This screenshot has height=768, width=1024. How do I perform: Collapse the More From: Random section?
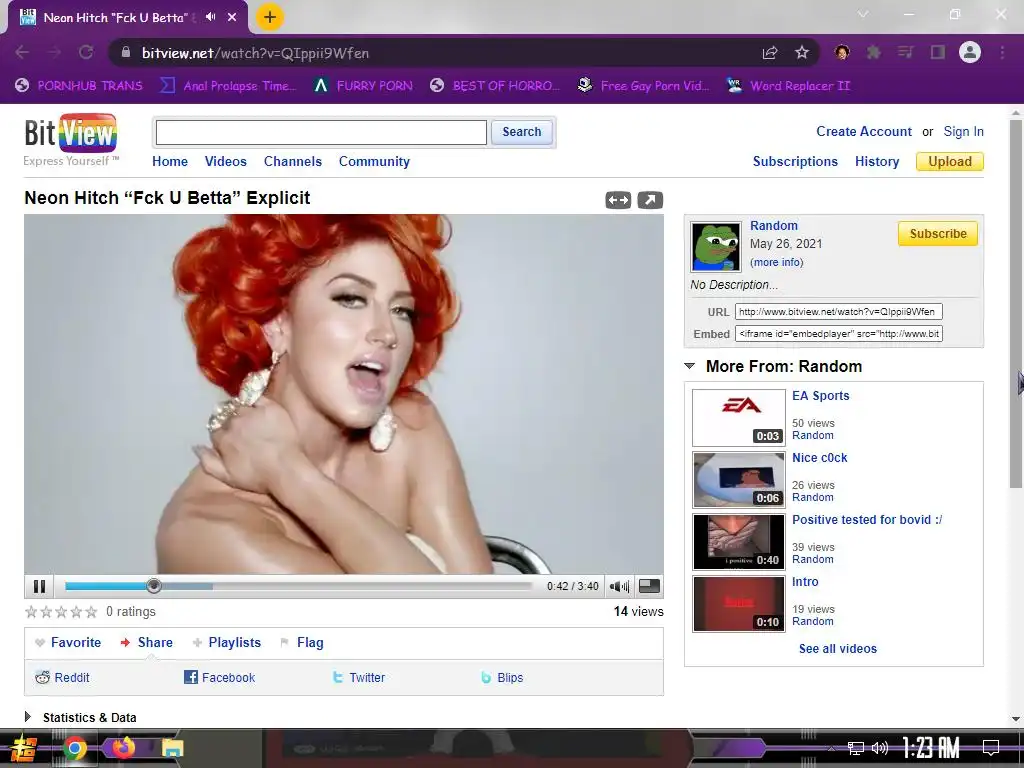[x=690, y=366]
